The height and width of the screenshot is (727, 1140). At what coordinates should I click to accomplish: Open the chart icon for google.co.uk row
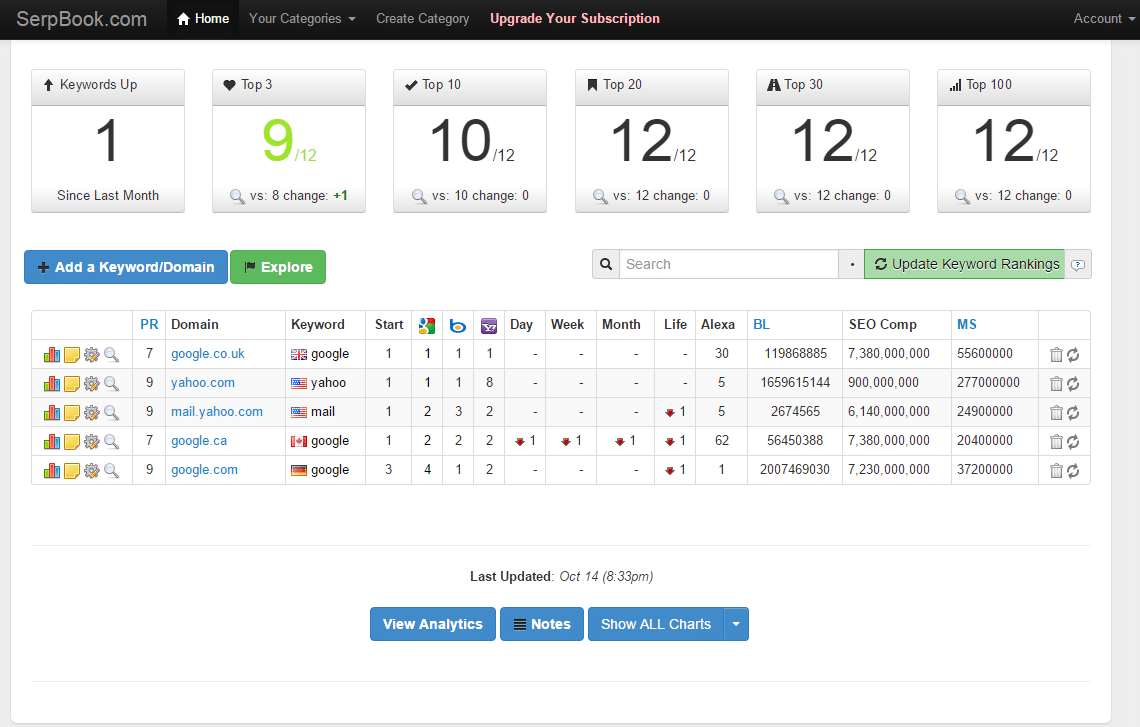(x=51, y=354)
